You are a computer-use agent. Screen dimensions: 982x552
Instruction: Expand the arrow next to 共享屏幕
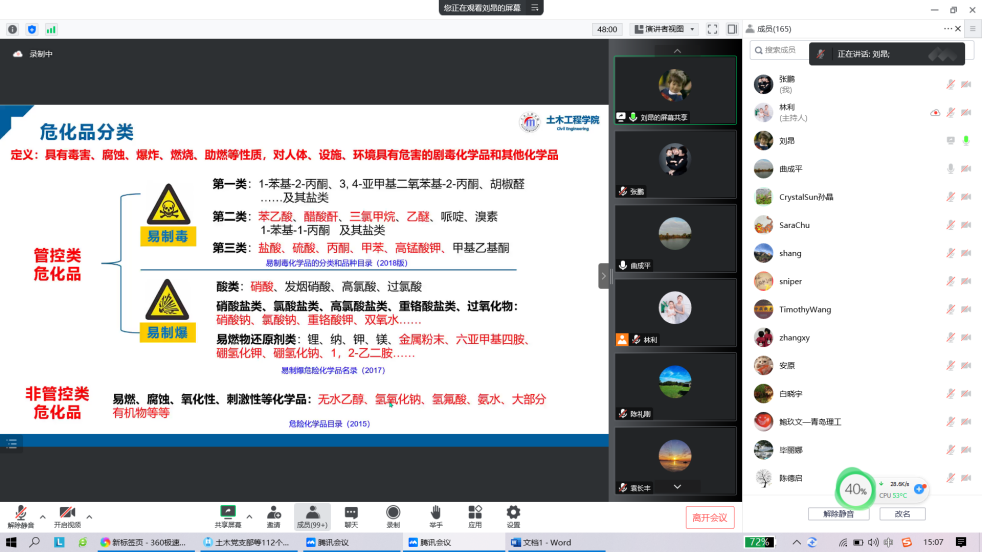pyautogui.click(x=249, y=516)
